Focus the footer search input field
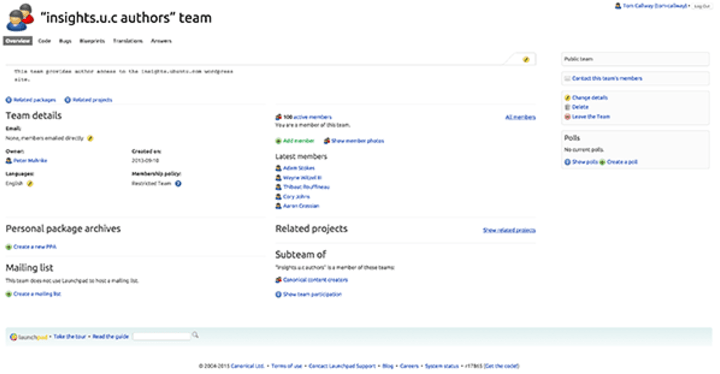 [x=162, y=337]
